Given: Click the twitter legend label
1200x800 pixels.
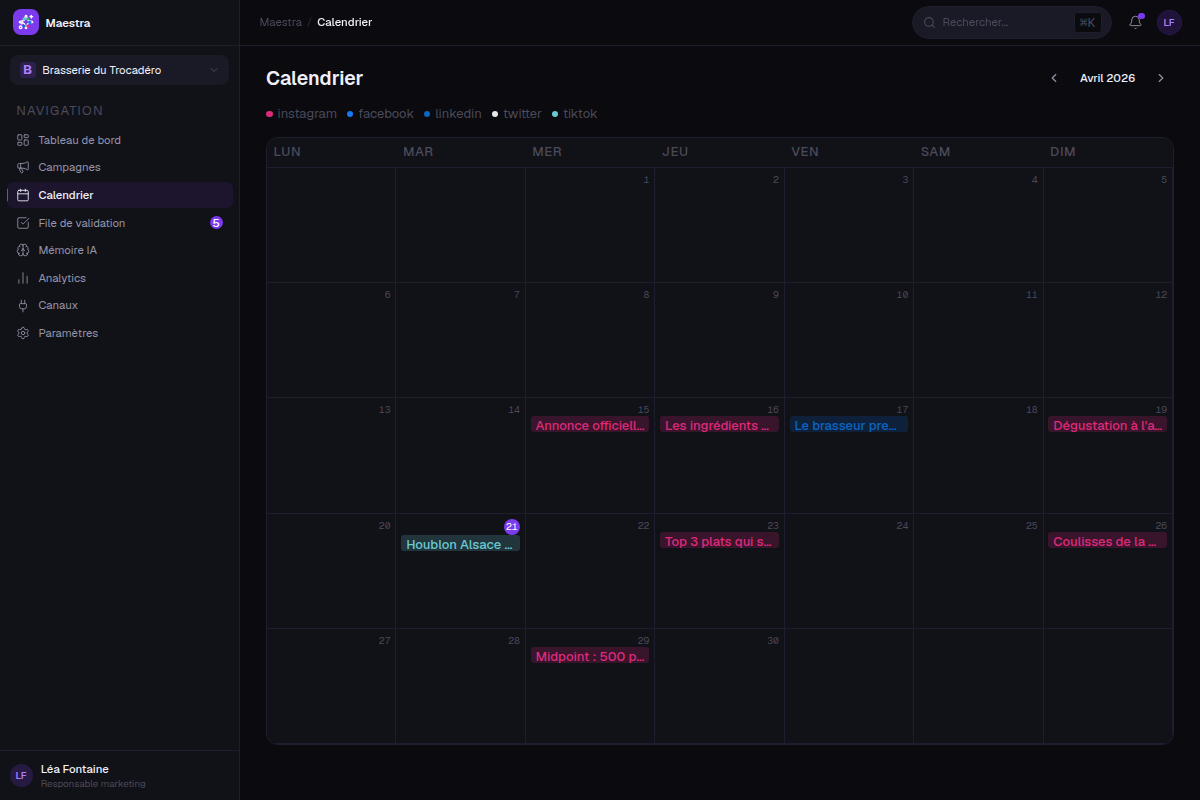Looking at the screenshot, I should 522,114.
